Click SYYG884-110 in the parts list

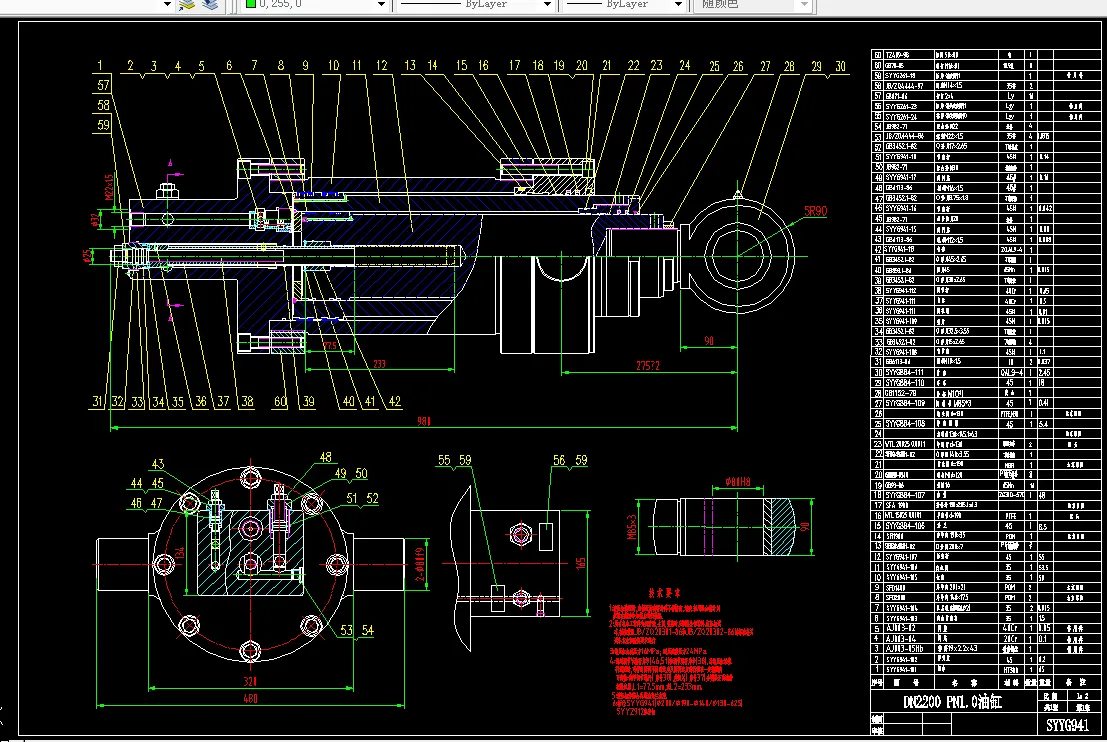tap(904, 383)
